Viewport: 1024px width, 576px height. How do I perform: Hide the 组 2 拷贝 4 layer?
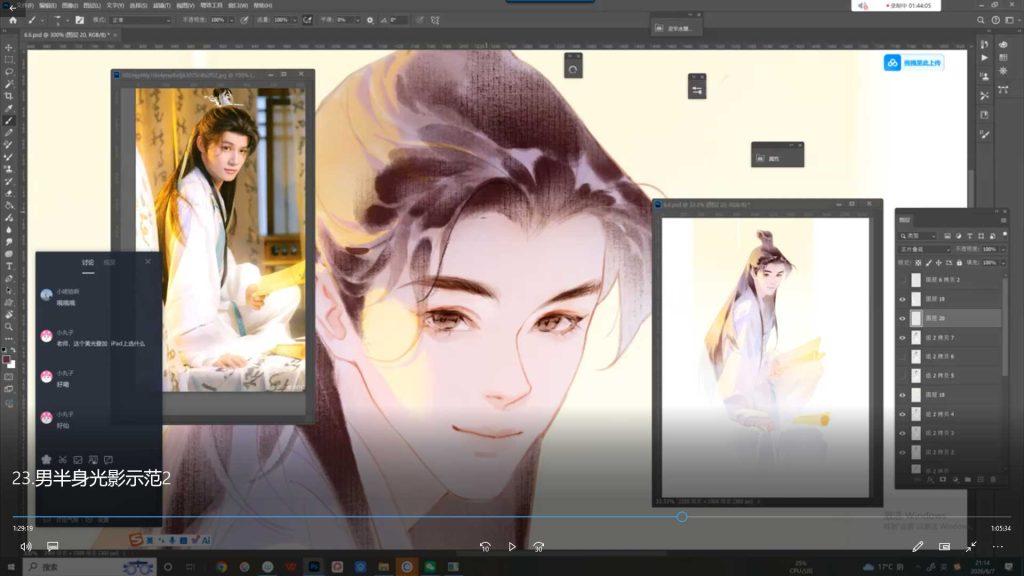903,414
